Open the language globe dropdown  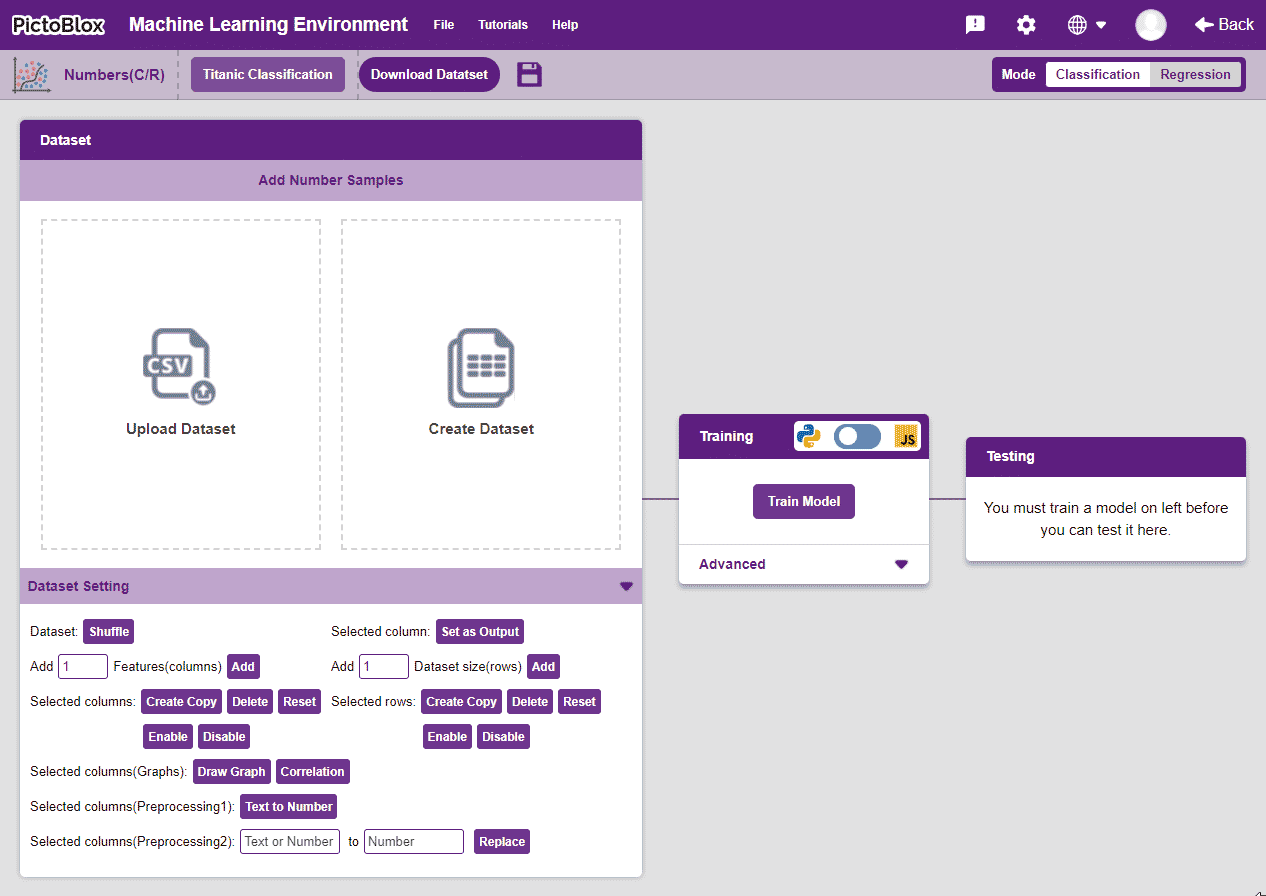pyautogui.click(x=1086, y=25)
